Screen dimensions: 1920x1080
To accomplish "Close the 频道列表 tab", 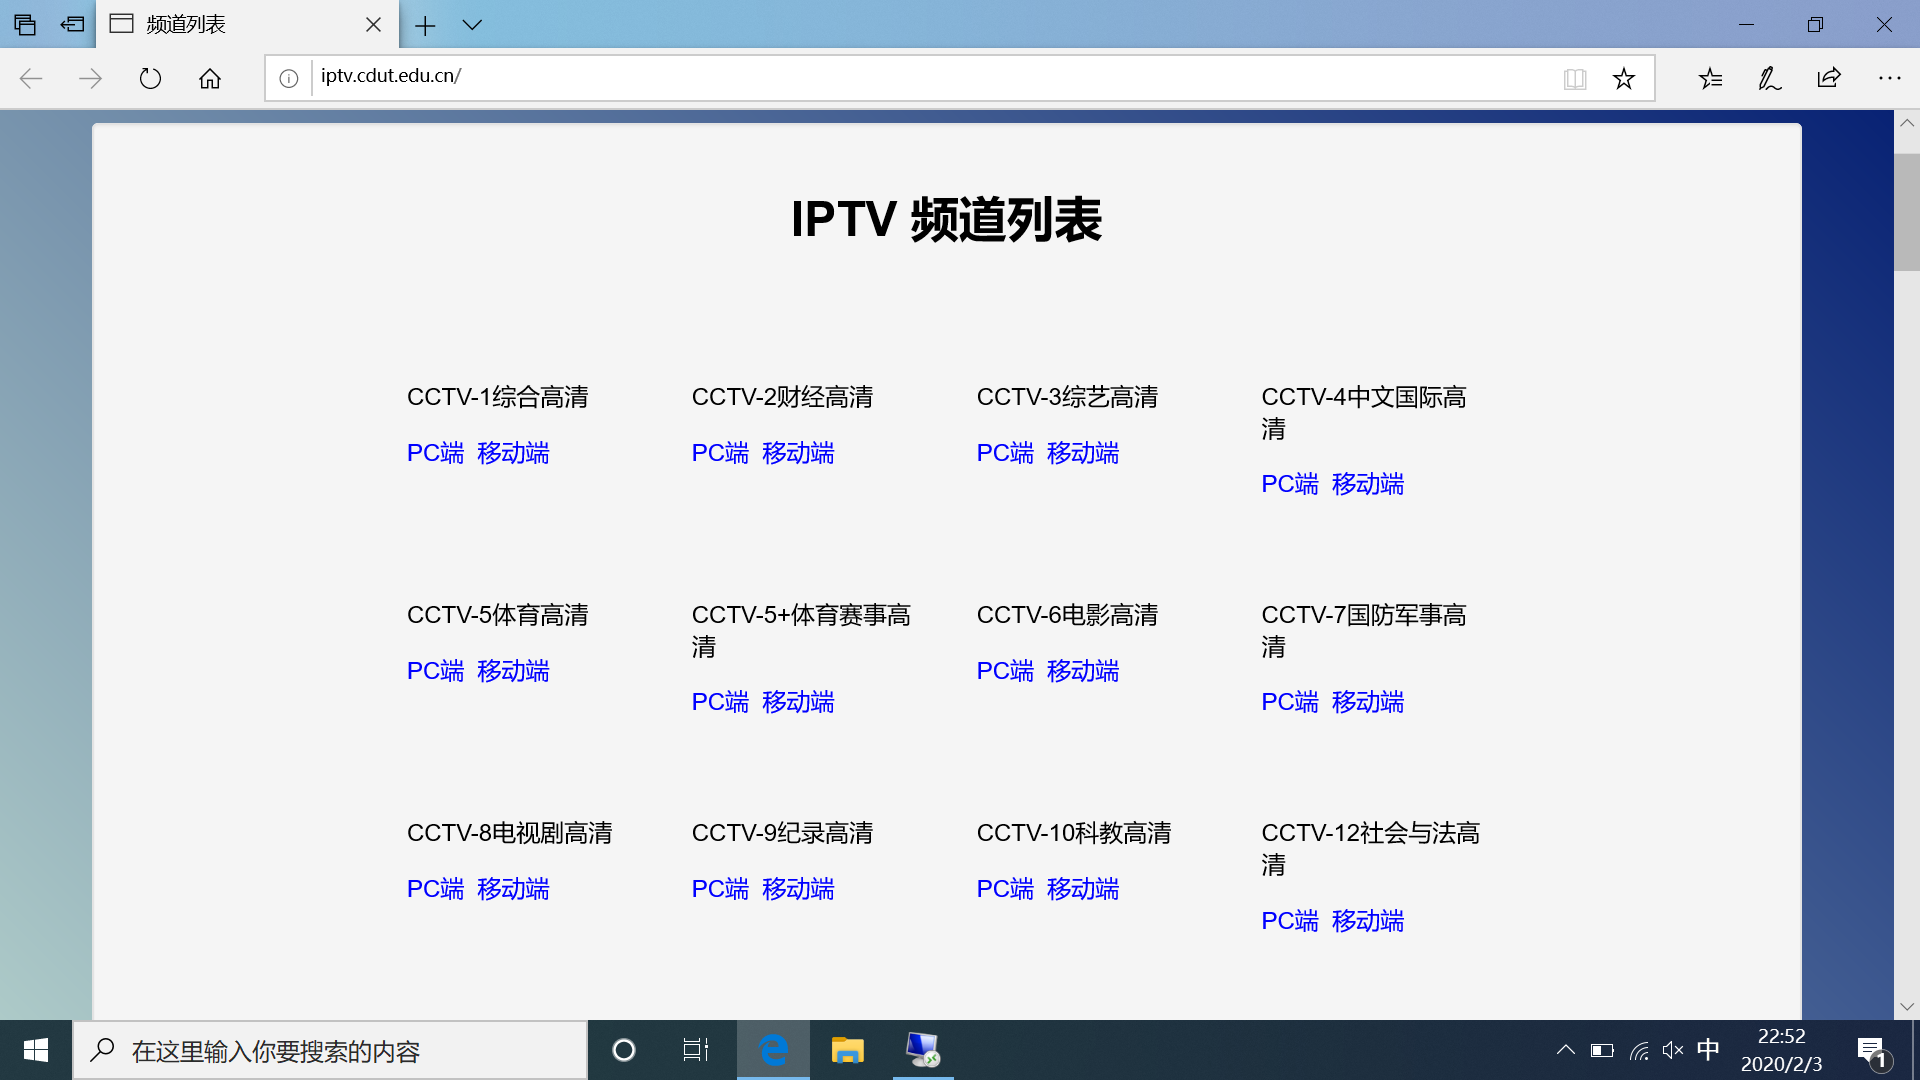I will tap(373, 24).
